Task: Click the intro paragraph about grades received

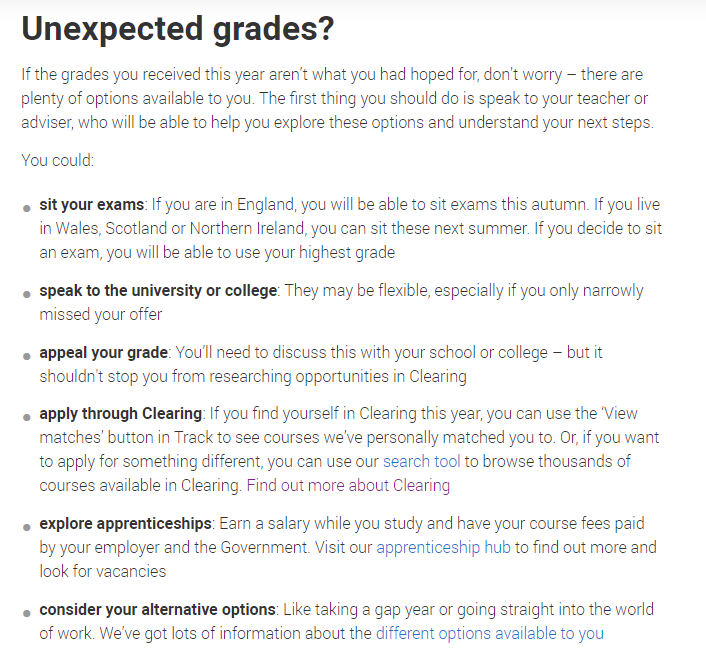Action: pyautogui.click(x=337, y=99)
